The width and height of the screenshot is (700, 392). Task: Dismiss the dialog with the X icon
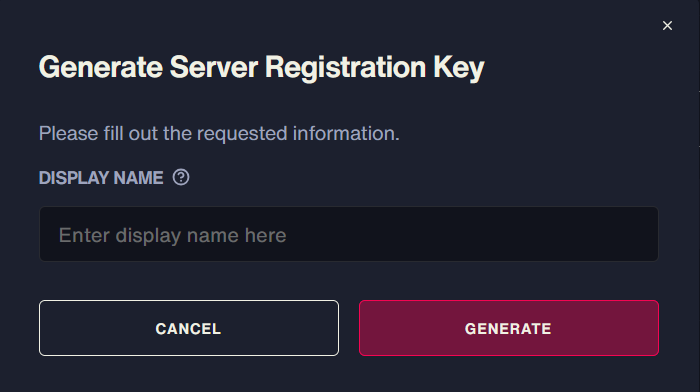(x=667, y=25)
